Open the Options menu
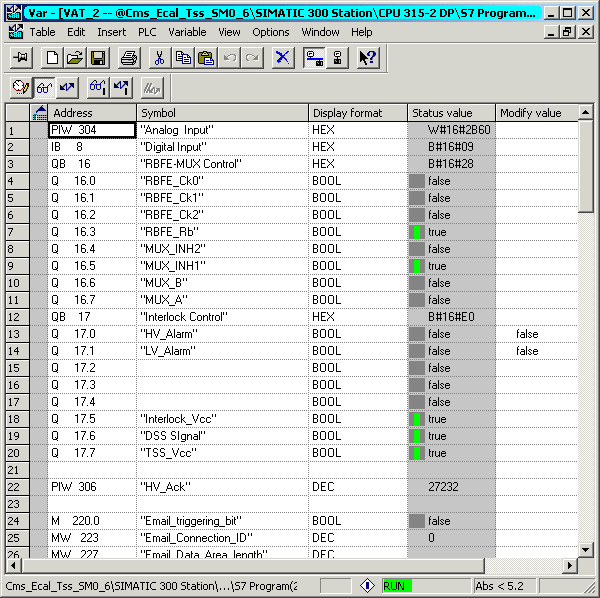This screenshot has width=600, height=598. pos(271,32)
